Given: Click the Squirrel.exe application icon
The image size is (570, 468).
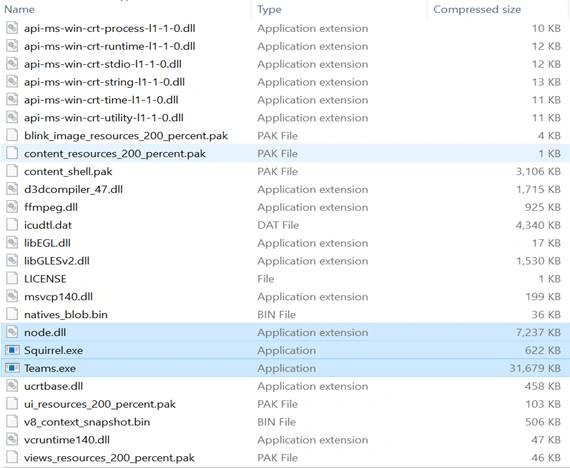Looking at the screenshot, I should click(12, 350).
